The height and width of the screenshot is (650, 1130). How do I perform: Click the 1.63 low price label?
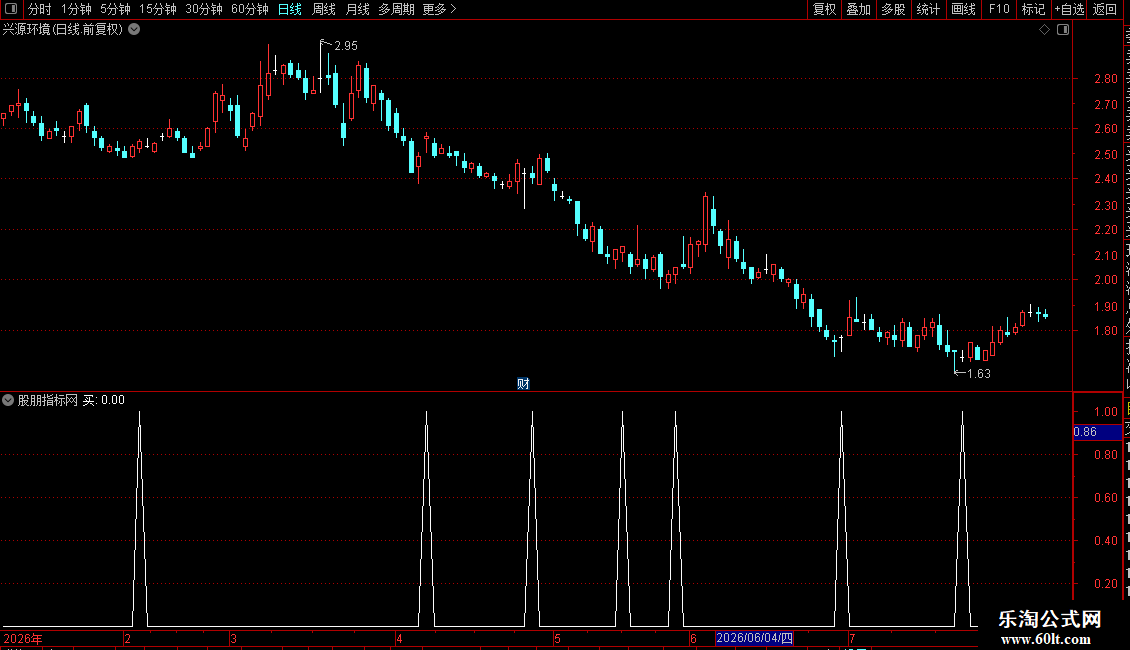979,373
